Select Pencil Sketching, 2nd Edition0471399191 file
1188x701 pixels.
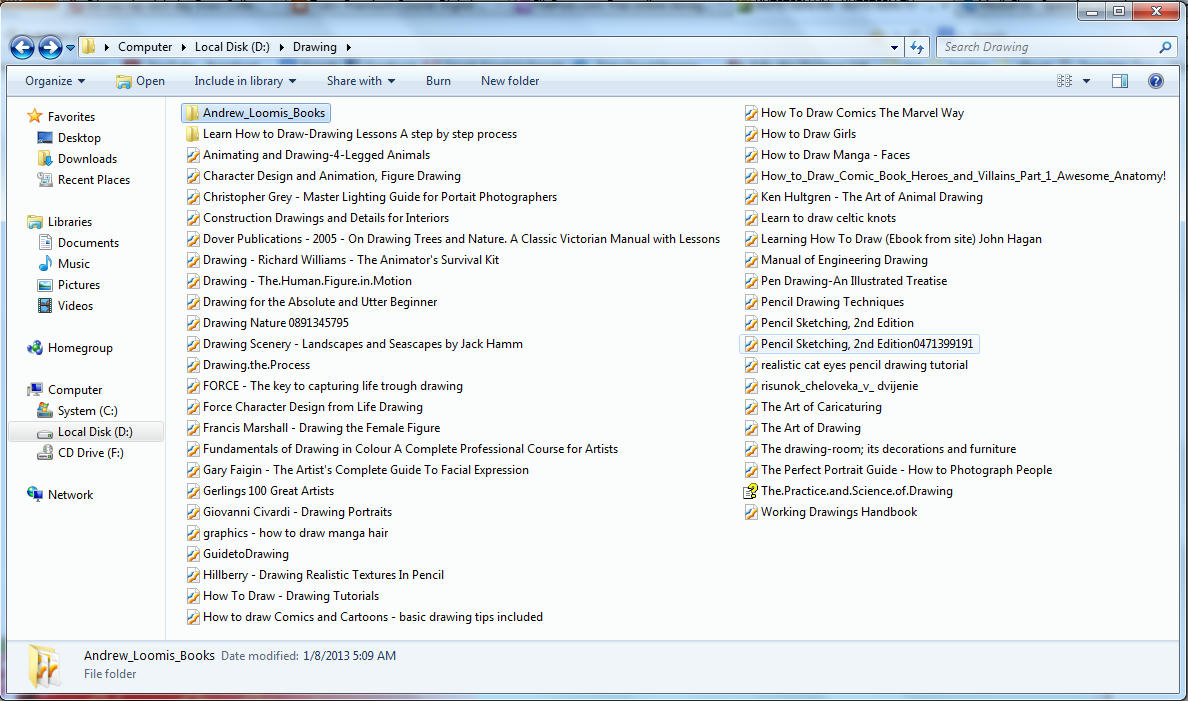(858, 344)
